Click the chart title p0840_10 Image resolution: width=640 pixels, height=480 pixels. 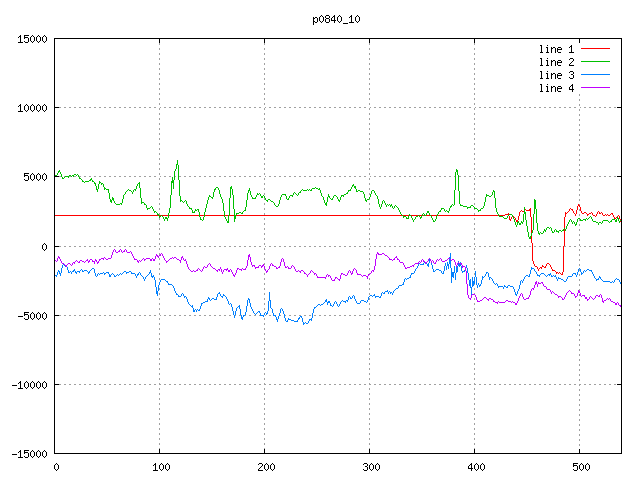[337, 19]
